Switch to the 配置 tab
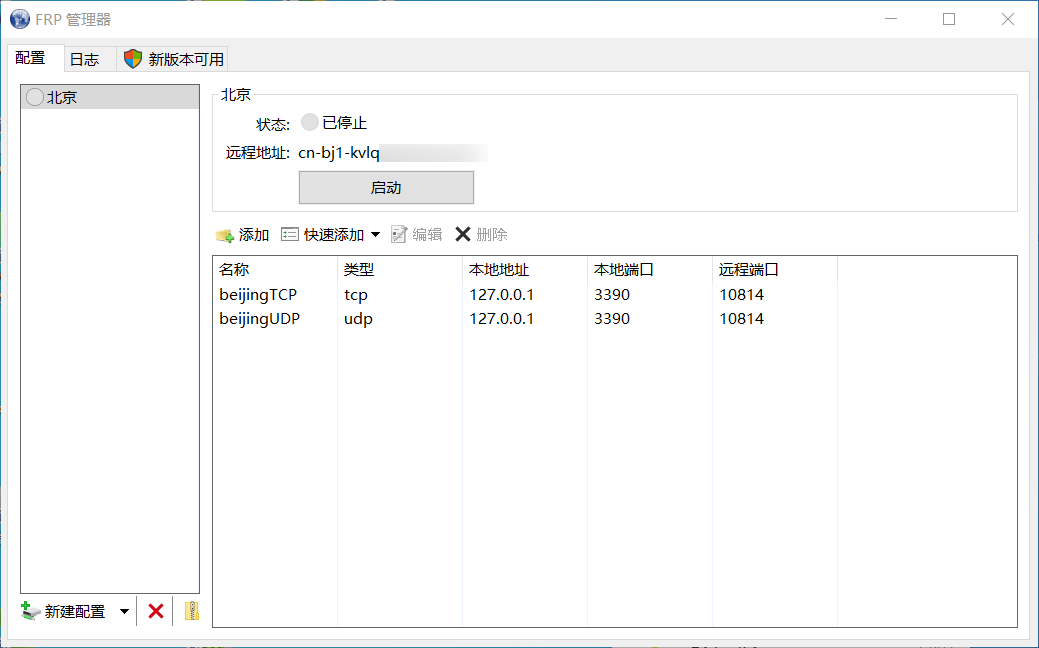The height and width of the screenshot is (648, 1039). pos(33,58)
